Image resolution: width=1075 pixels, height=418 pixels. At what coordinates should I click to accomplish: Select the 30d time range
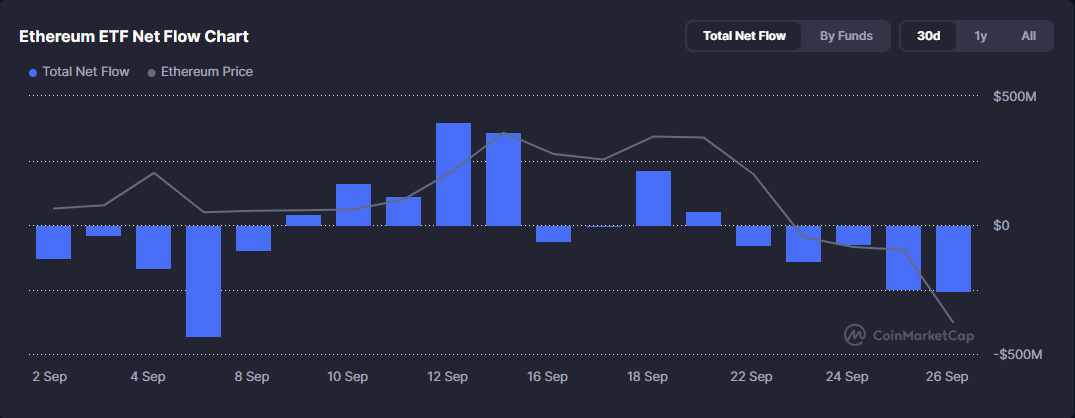[928, 36]
